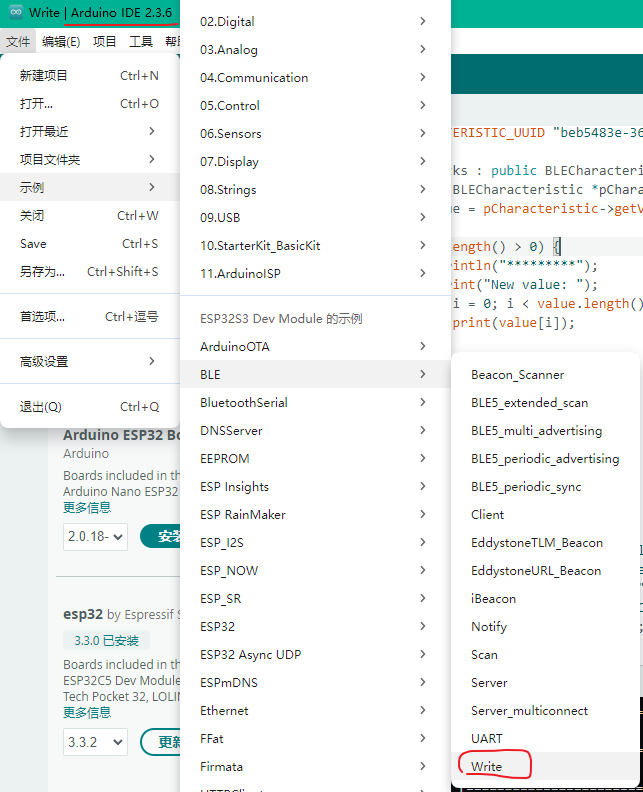The height and width of the screenshot is (792, 643).
Task: Select the BLE examples submenu
Action: click(315, 374)
